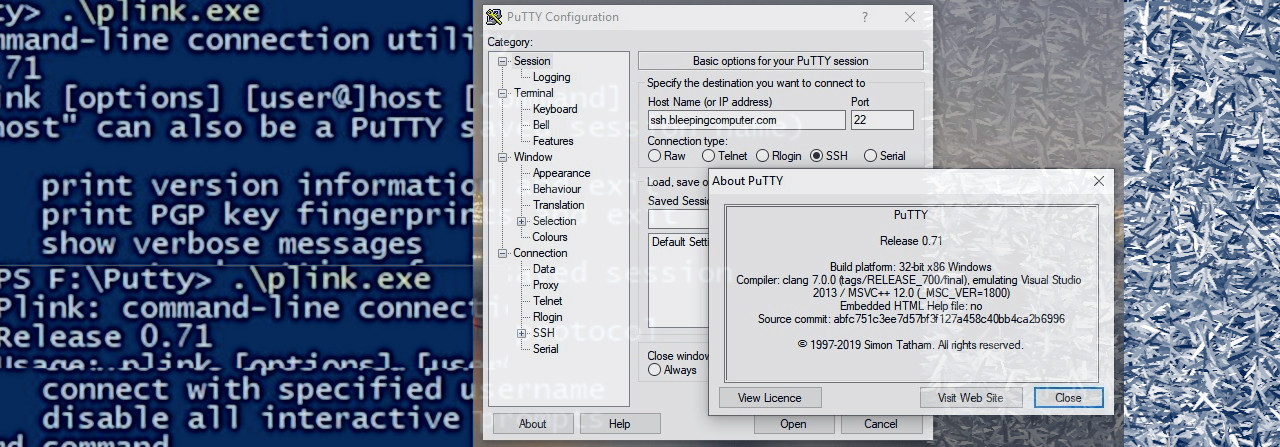Select Default Settings in sessions list
1280x447 pixels.
[x=680, y=242]
